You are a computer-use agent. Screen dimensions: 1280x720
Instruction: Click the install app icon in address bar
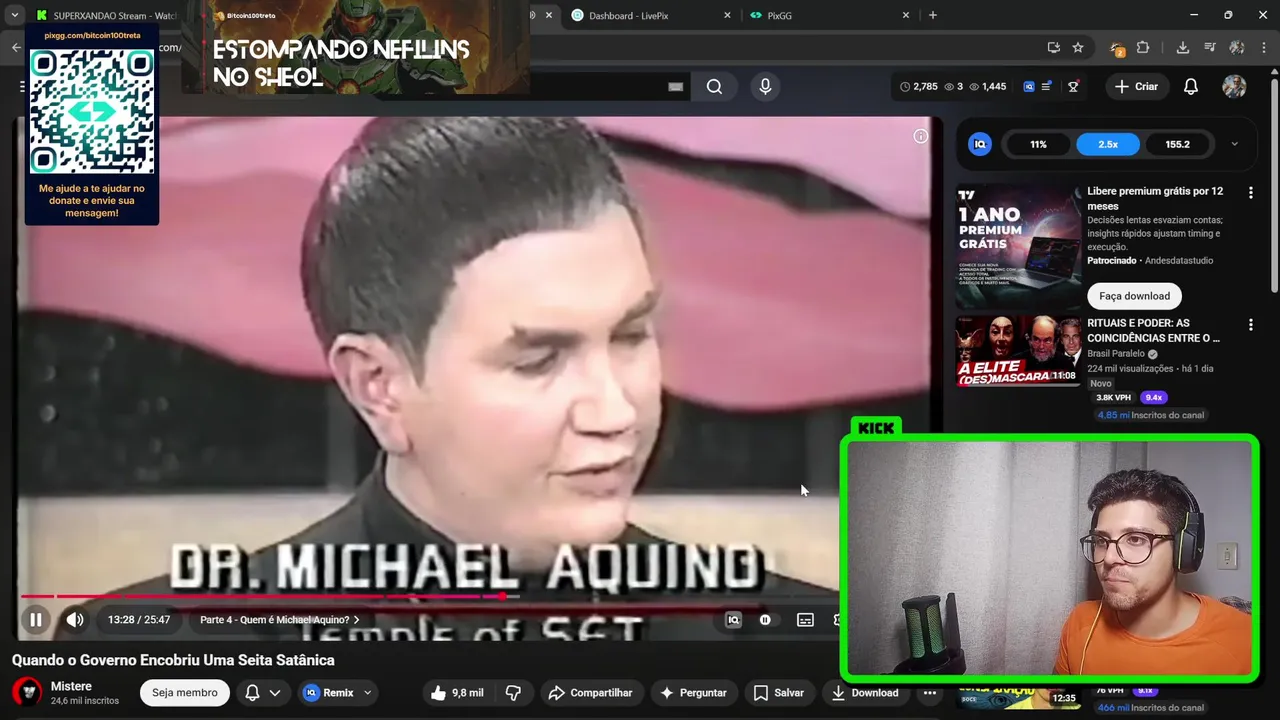1053,47
